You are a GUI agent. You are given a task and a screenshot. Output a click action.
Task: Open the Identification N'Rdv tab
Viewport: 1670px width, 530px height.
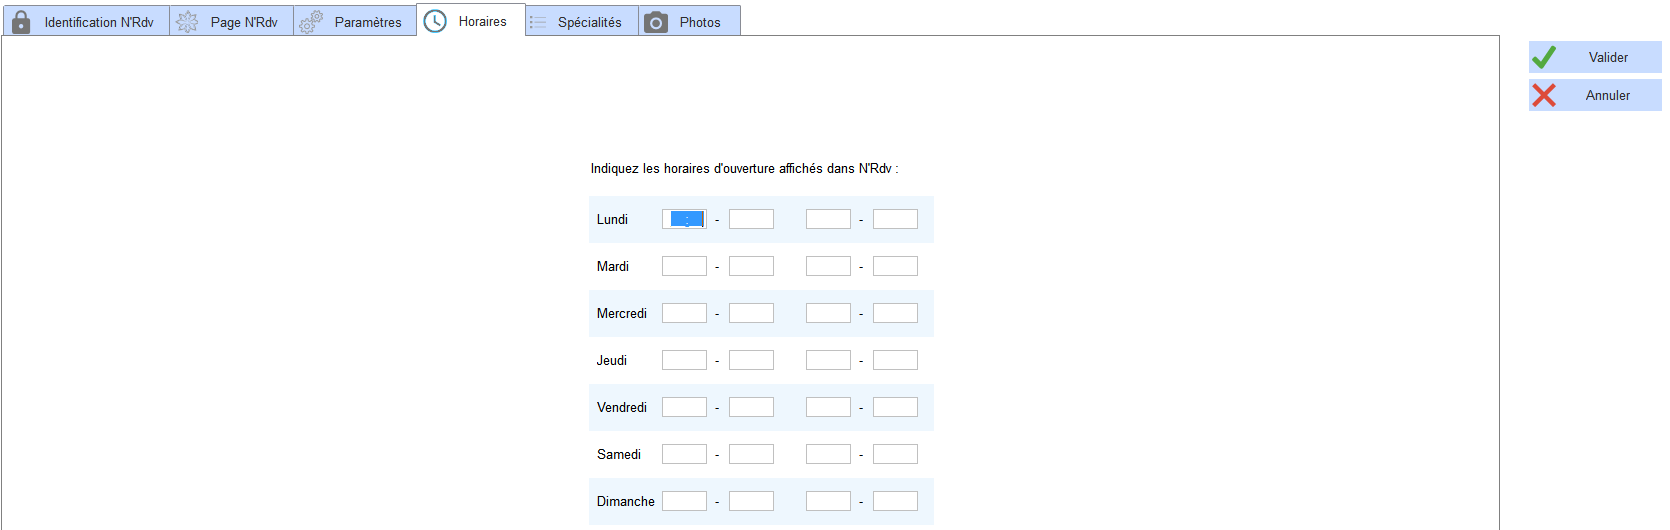tap(86, 21)
